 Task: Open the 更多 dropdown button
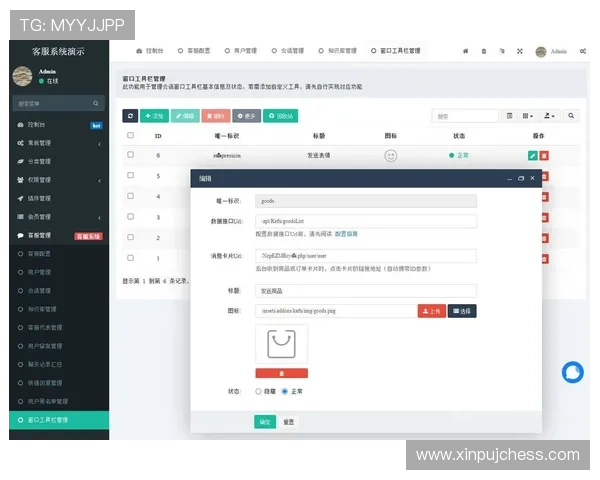pyautogui.click(x=246, y=116)
